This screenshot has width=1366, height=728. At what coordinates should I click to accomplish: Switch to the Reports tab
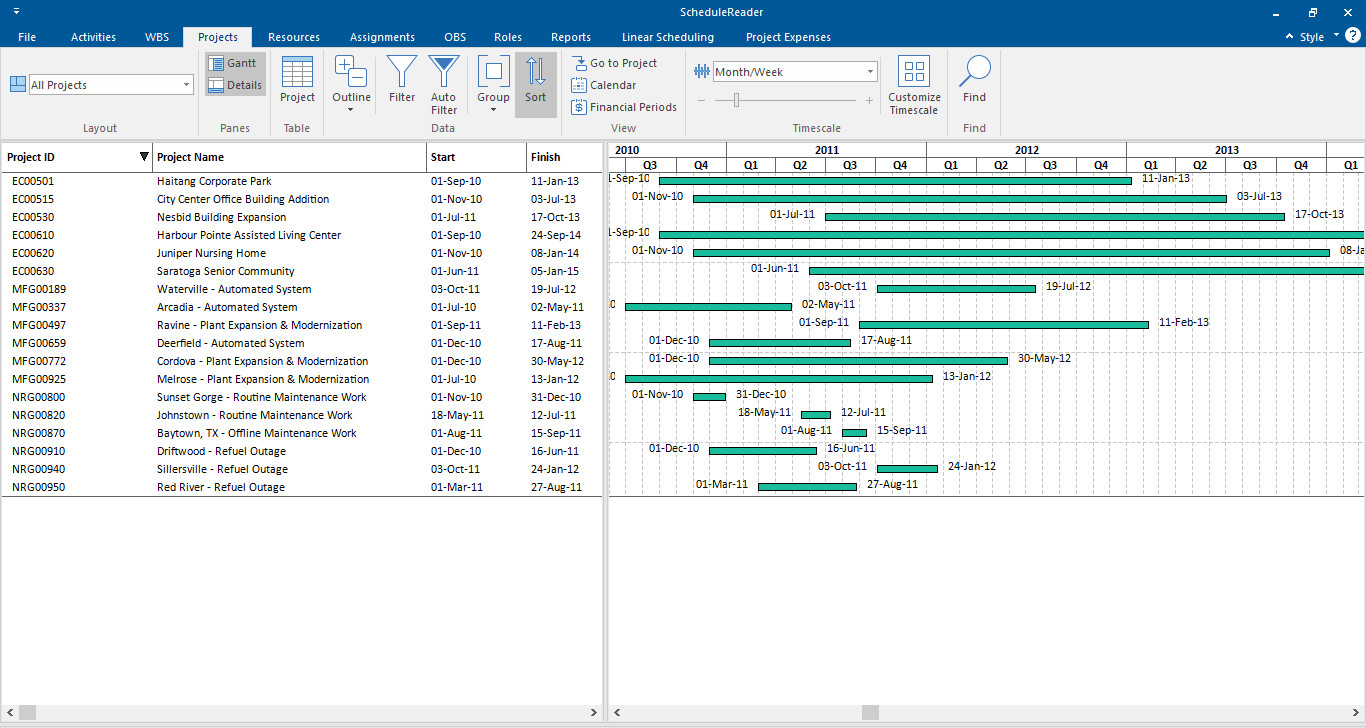pos(571,37)
